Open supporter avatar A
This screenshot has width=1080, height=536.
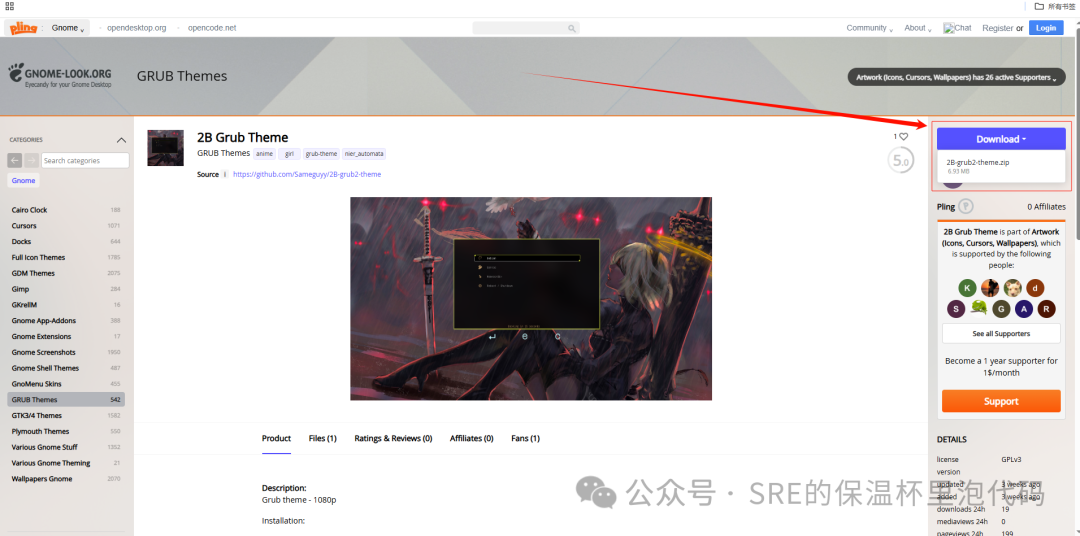1024,309
